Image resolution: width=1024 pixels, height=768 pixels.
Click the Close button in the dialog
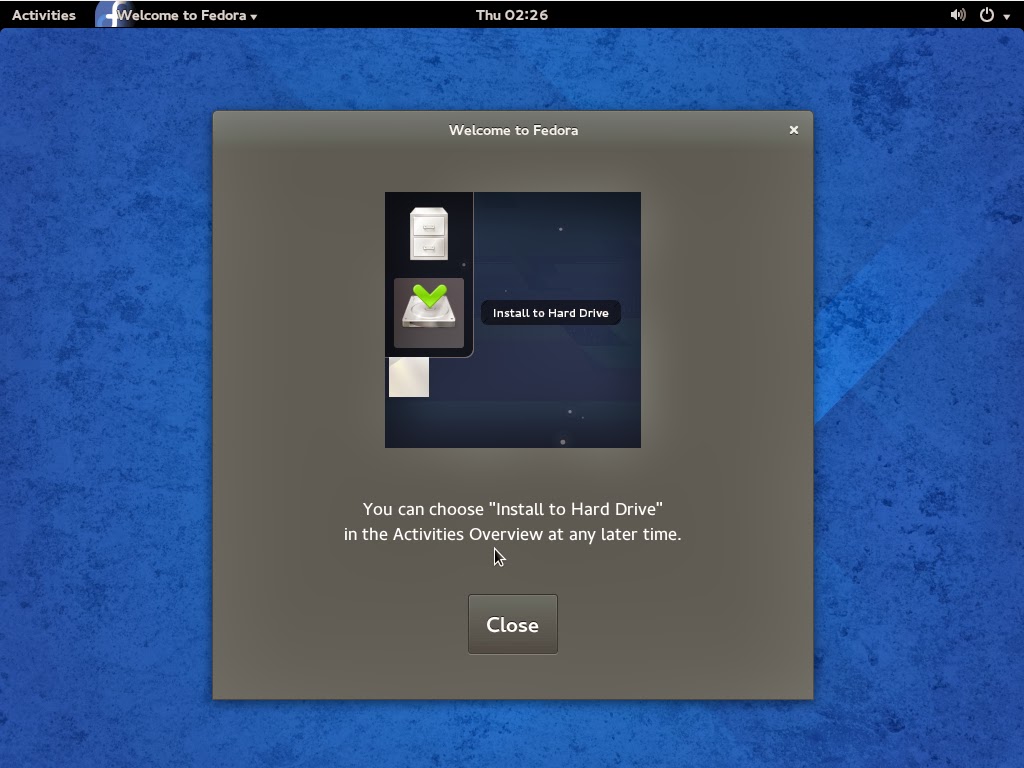(513, 624)
